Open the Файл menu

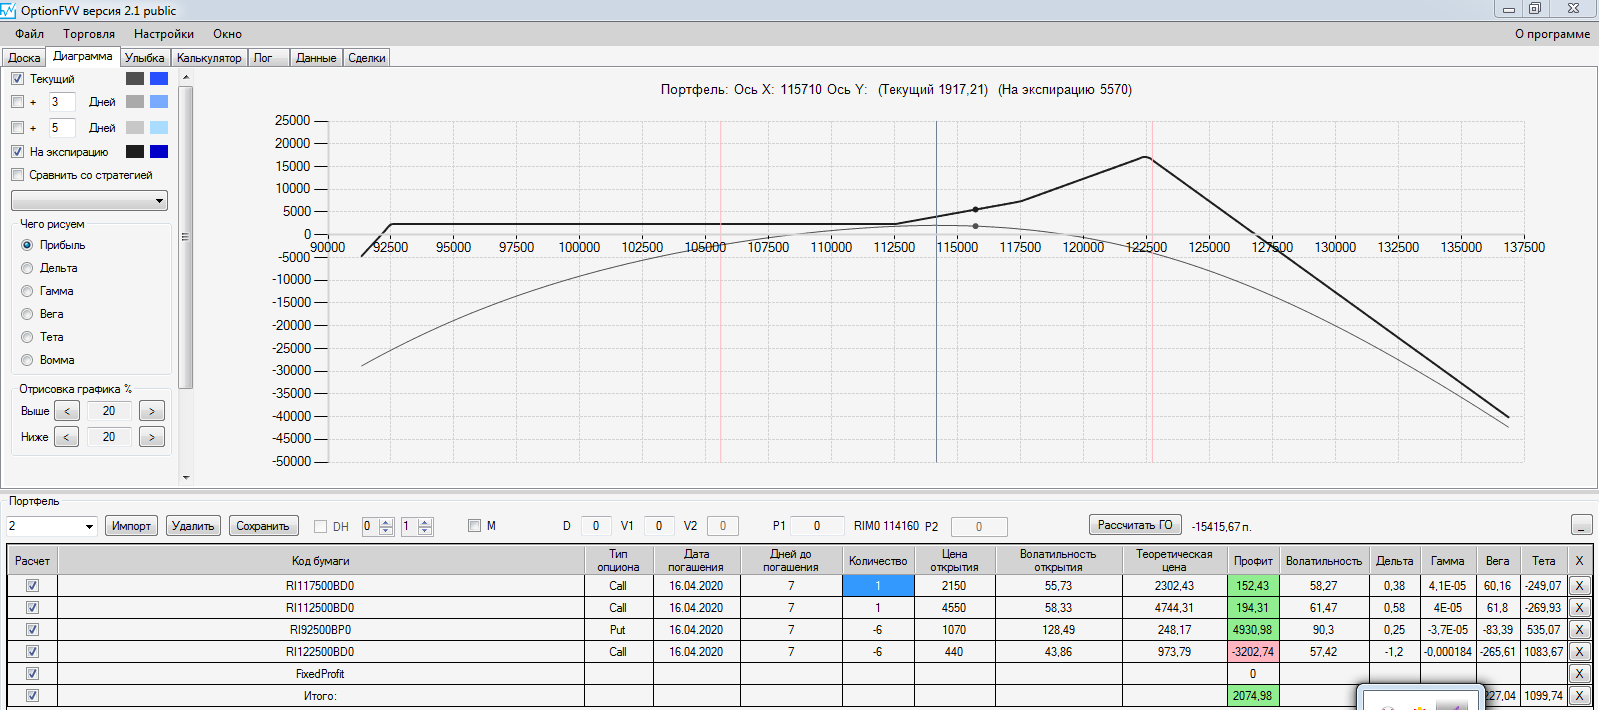tap(29, 34)
